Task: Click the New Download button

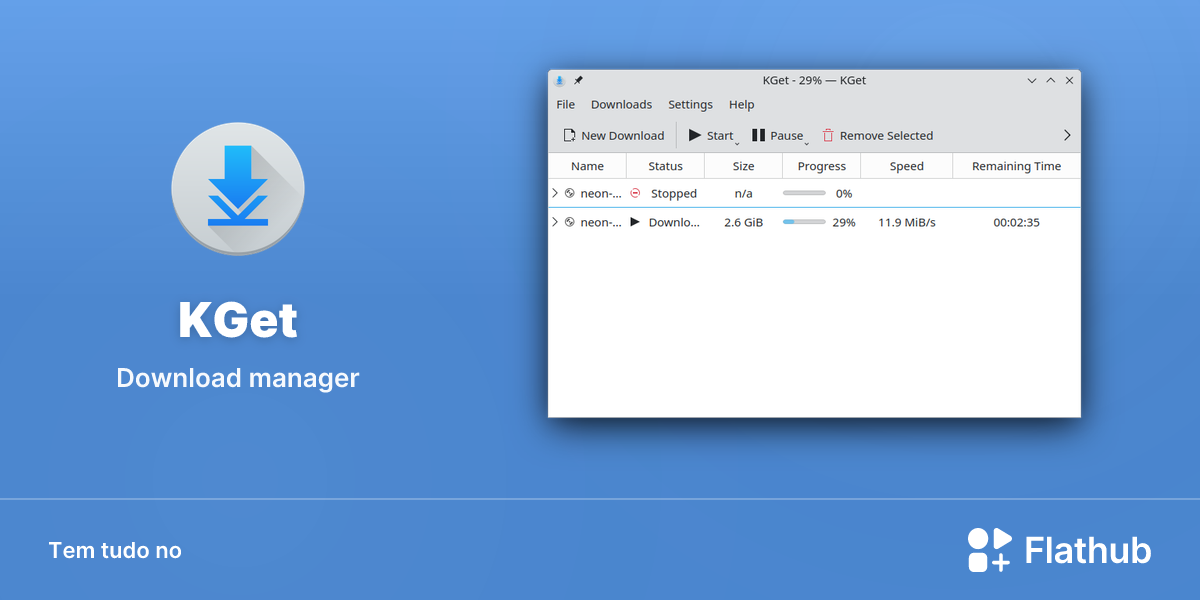Action: pos(613,135)
